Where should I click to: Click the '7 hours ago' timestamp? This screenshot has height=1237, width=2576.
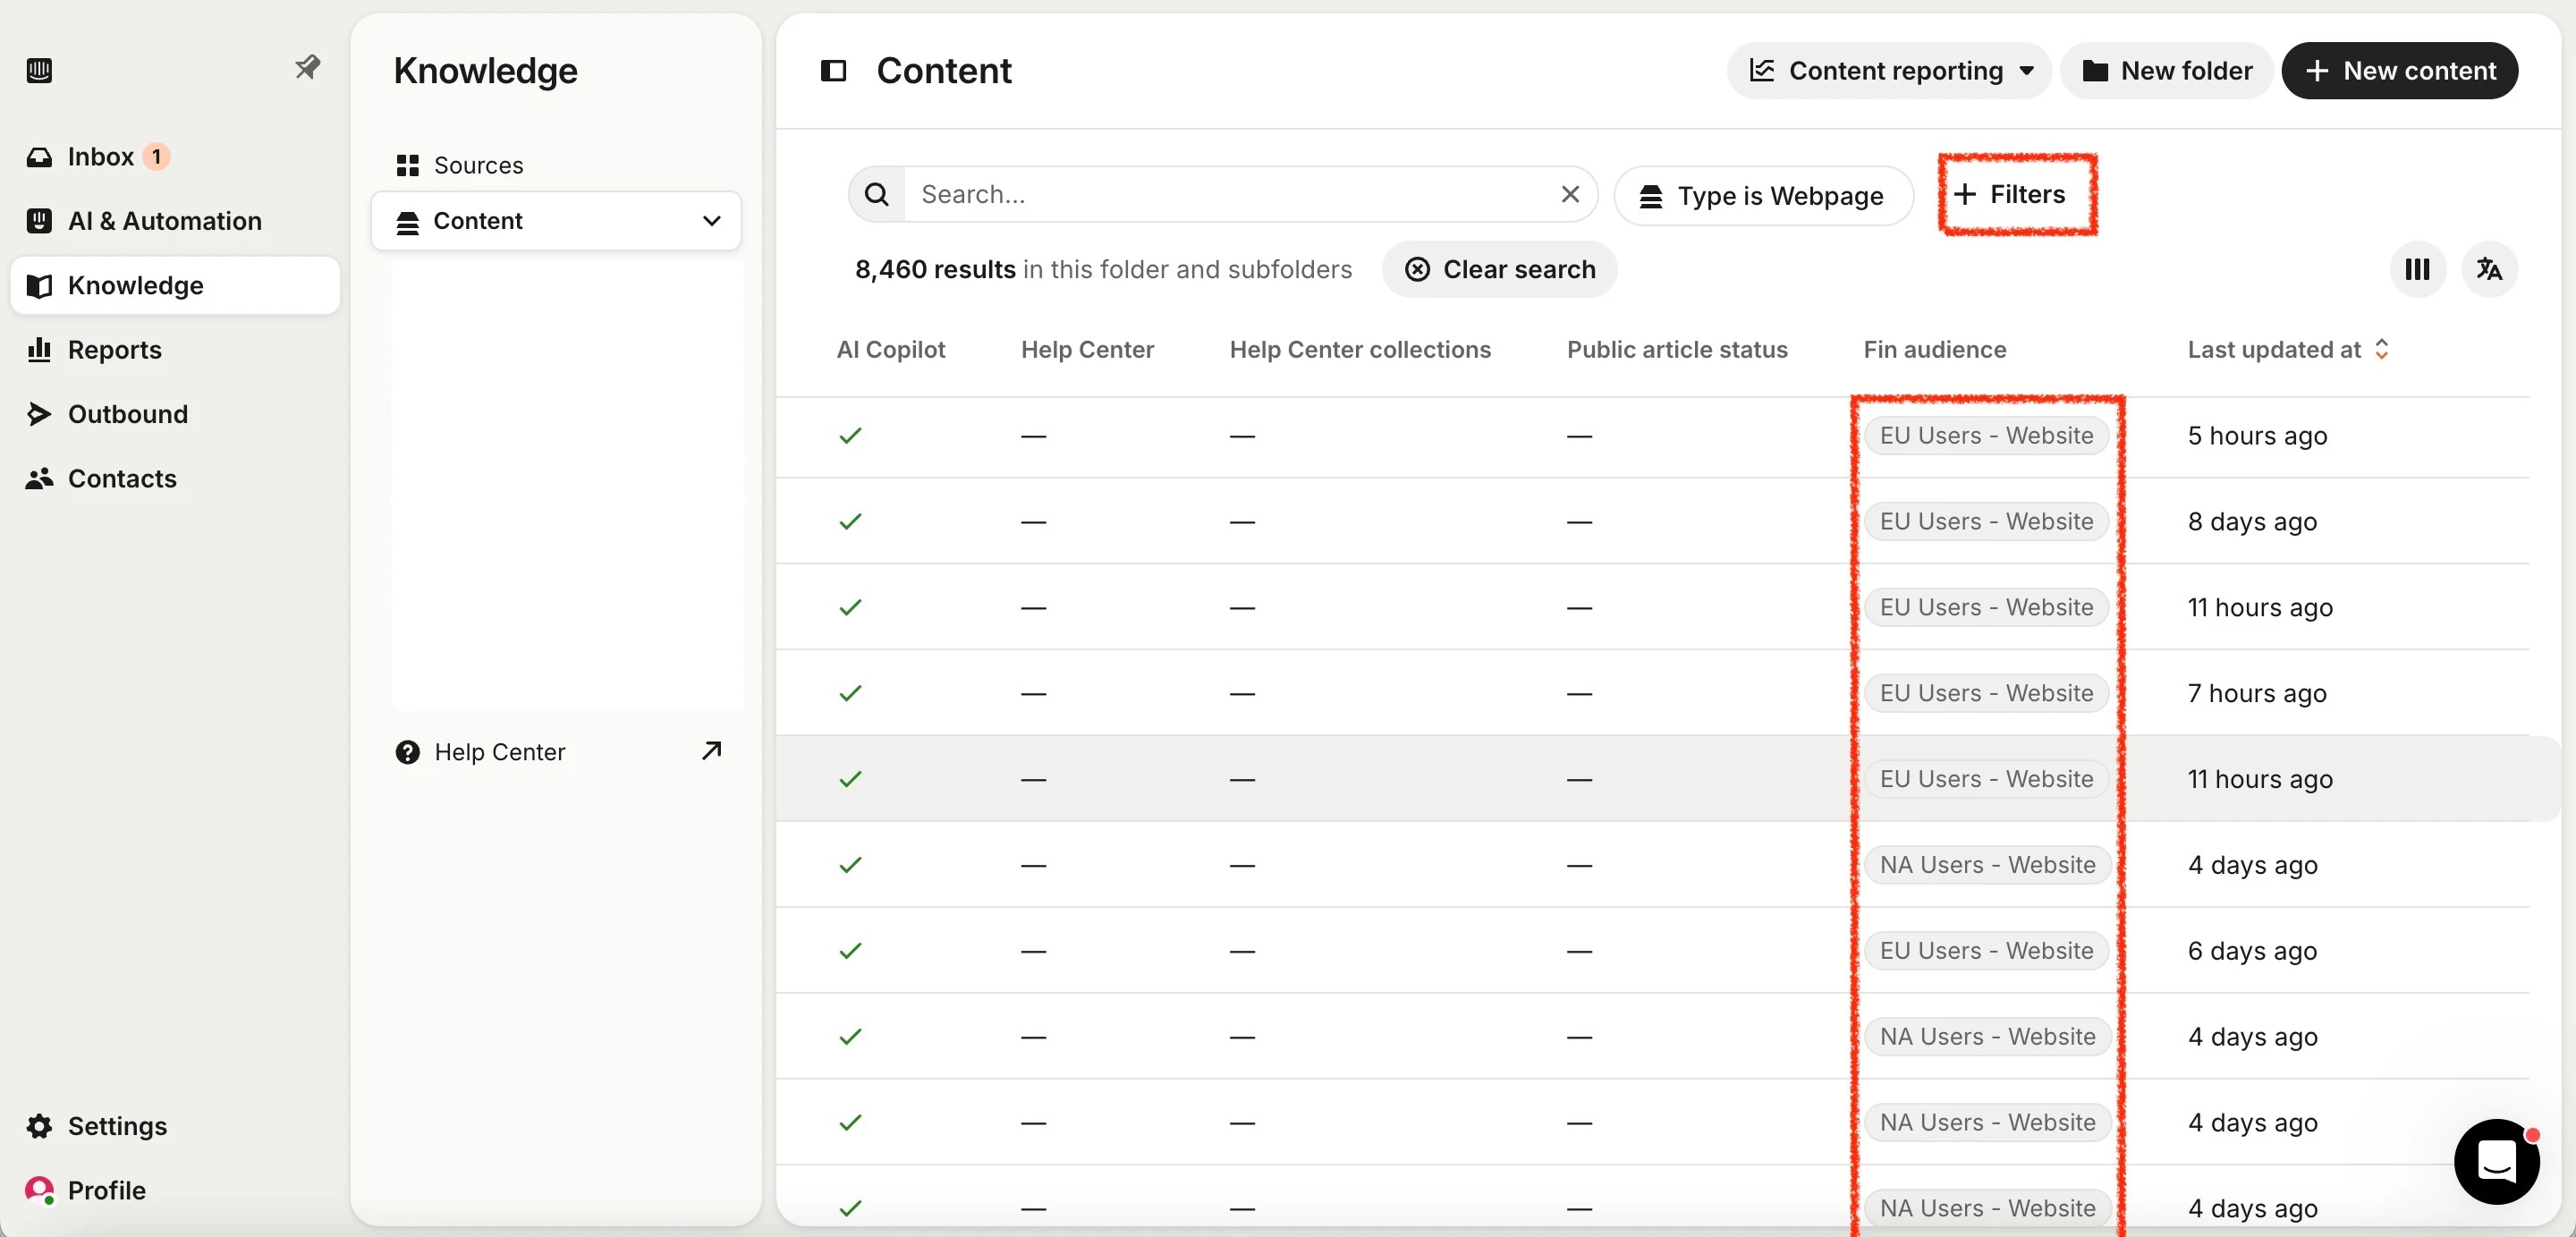2257,694
